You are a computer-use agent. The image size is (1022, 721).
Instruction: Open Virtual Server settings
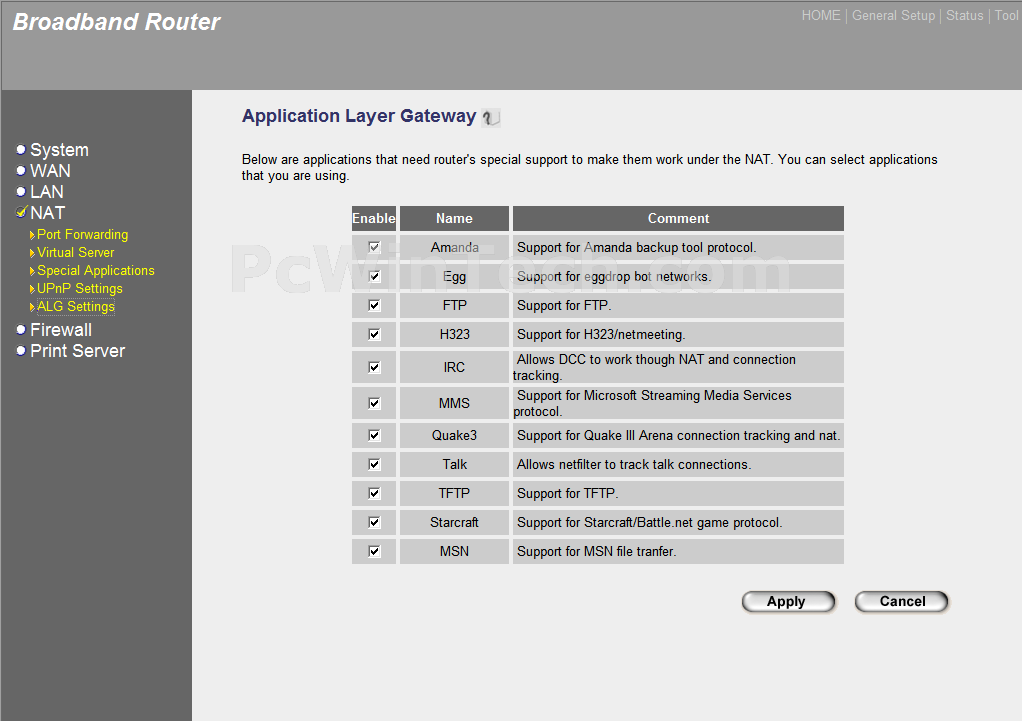point(76,252)
